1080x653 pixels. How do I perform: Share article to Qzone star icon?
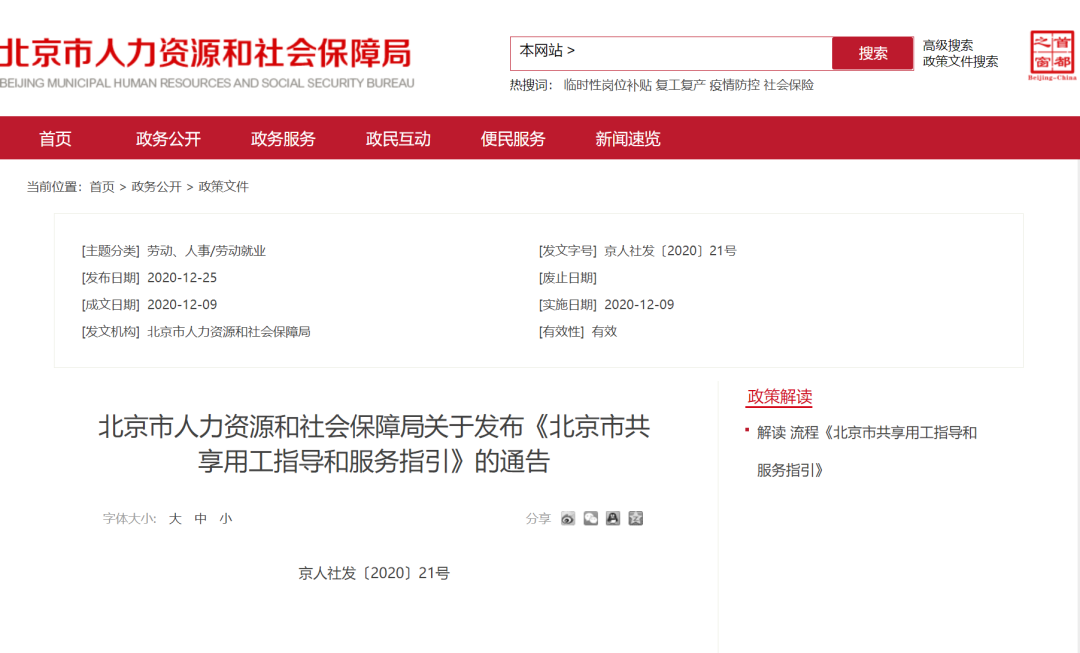pos(636,518)
